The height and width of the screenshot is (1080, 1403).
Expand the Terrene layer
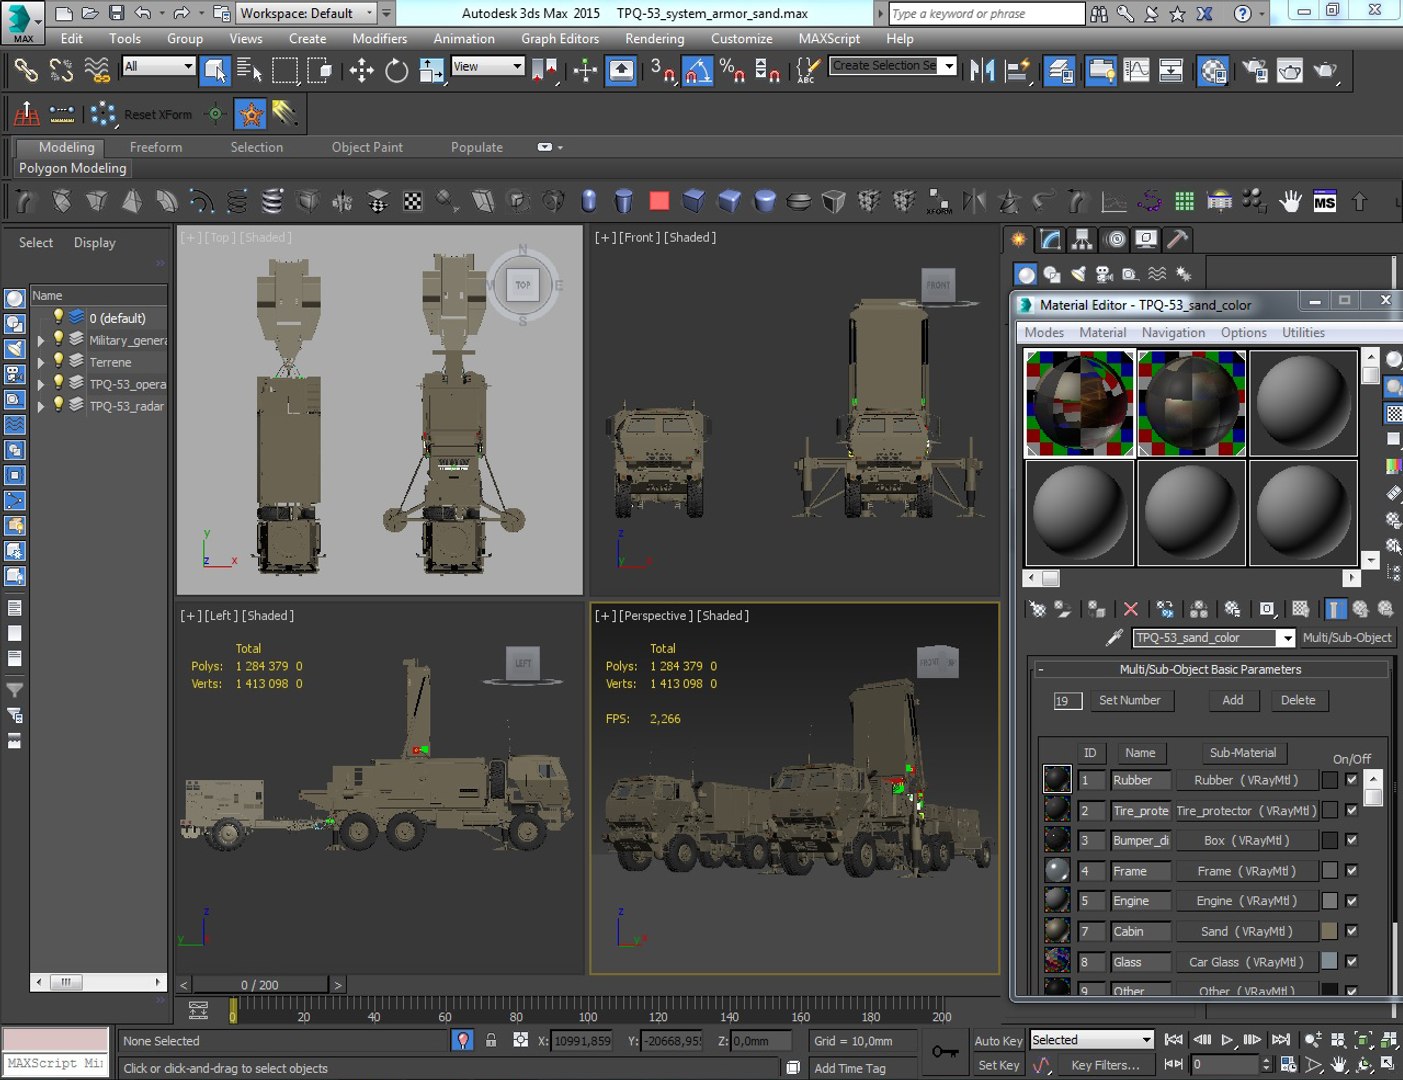coord(41,362)
